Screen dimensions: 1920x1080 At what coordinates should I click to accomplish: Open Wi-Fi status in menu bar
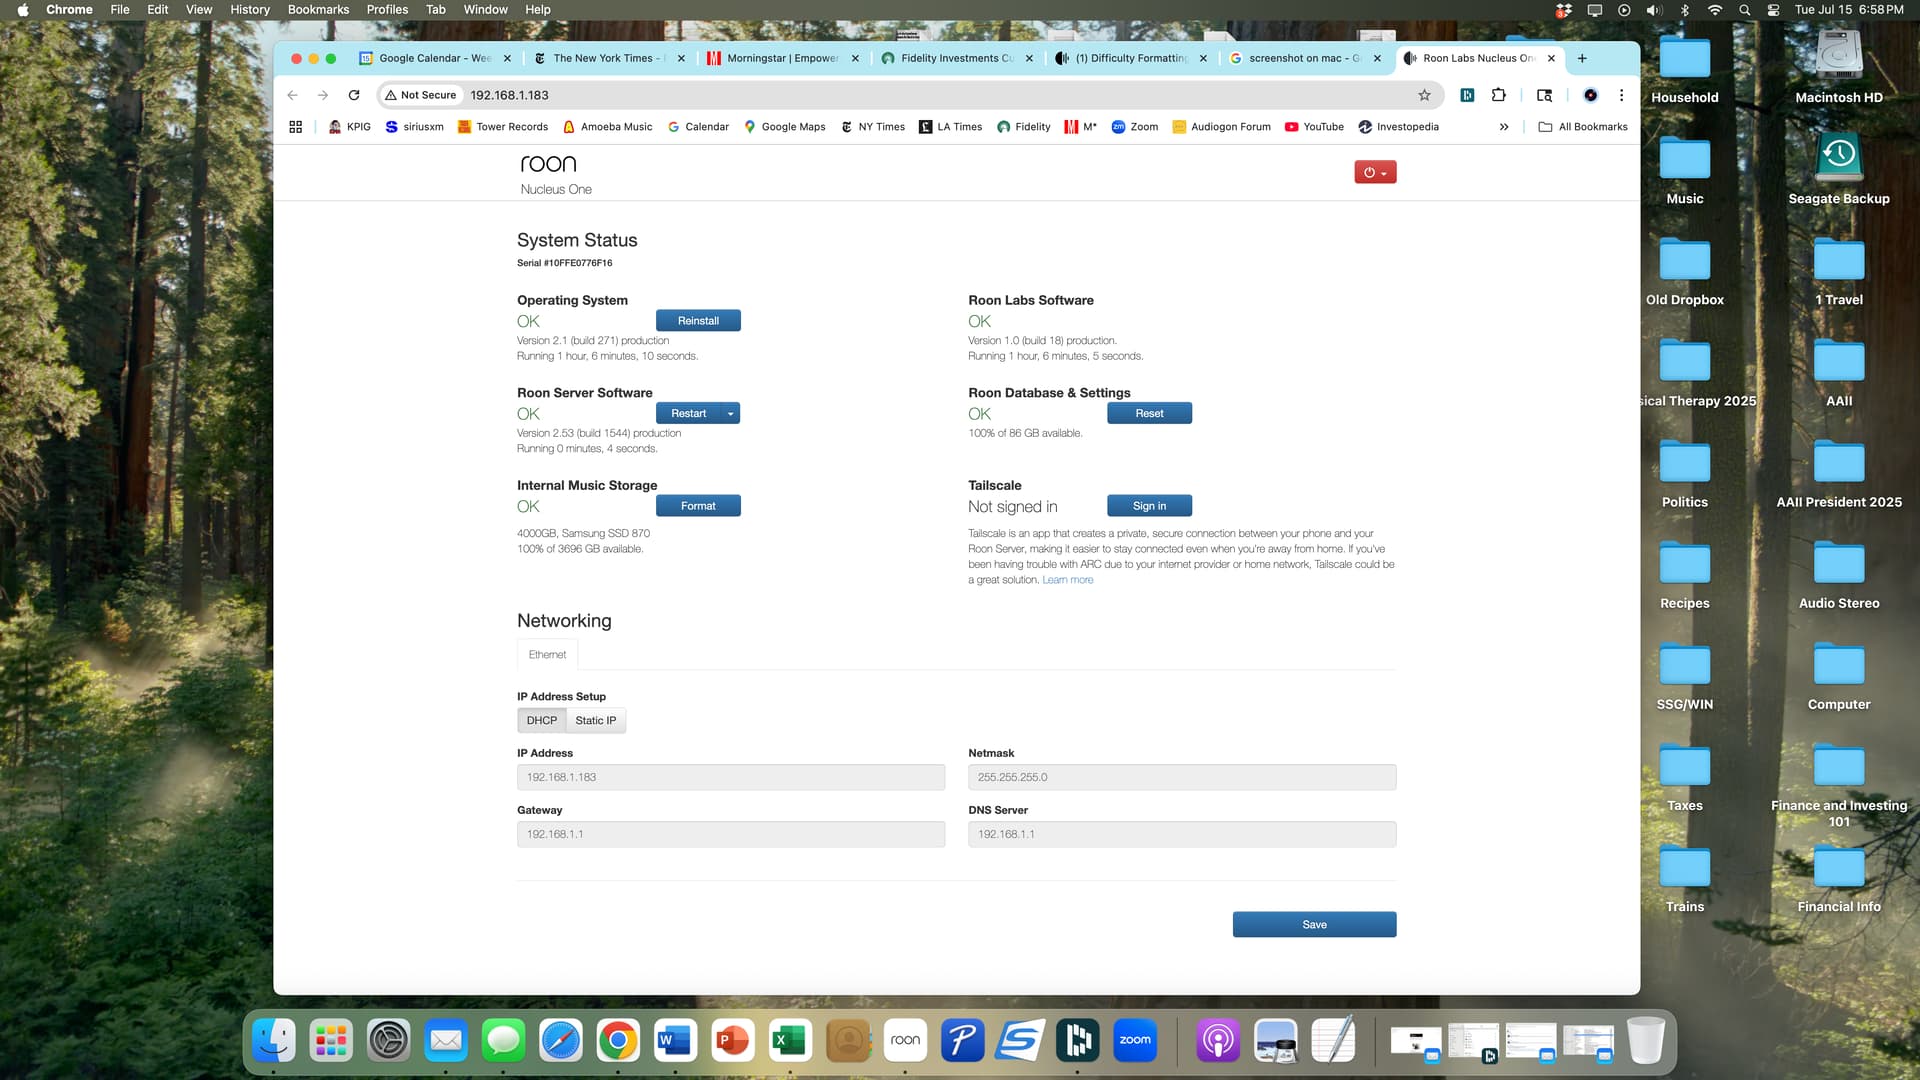(1714, 10)
